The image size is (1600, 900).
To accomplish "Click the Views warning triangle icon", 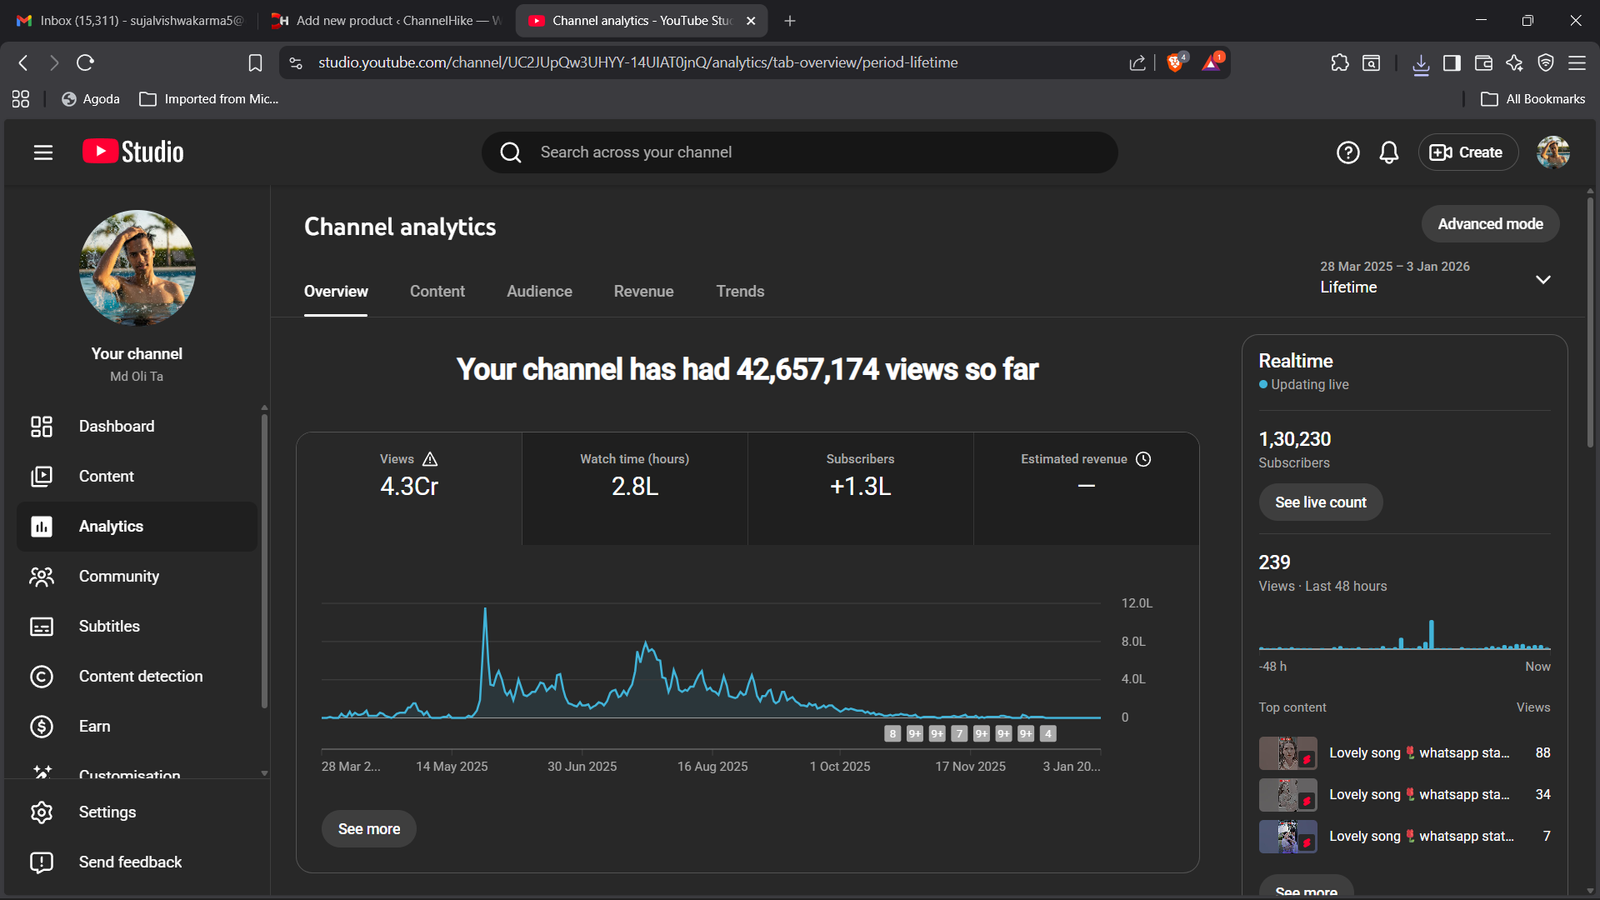I will 430,459.
